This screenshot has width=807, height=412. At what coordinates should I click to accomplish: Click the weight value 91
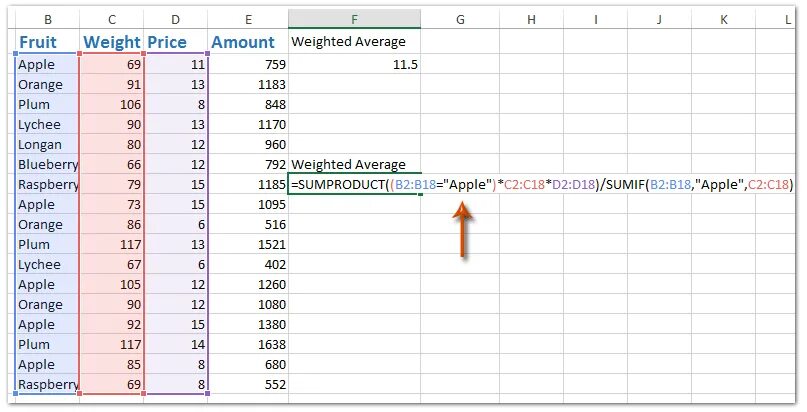click(x=112, y=84)
